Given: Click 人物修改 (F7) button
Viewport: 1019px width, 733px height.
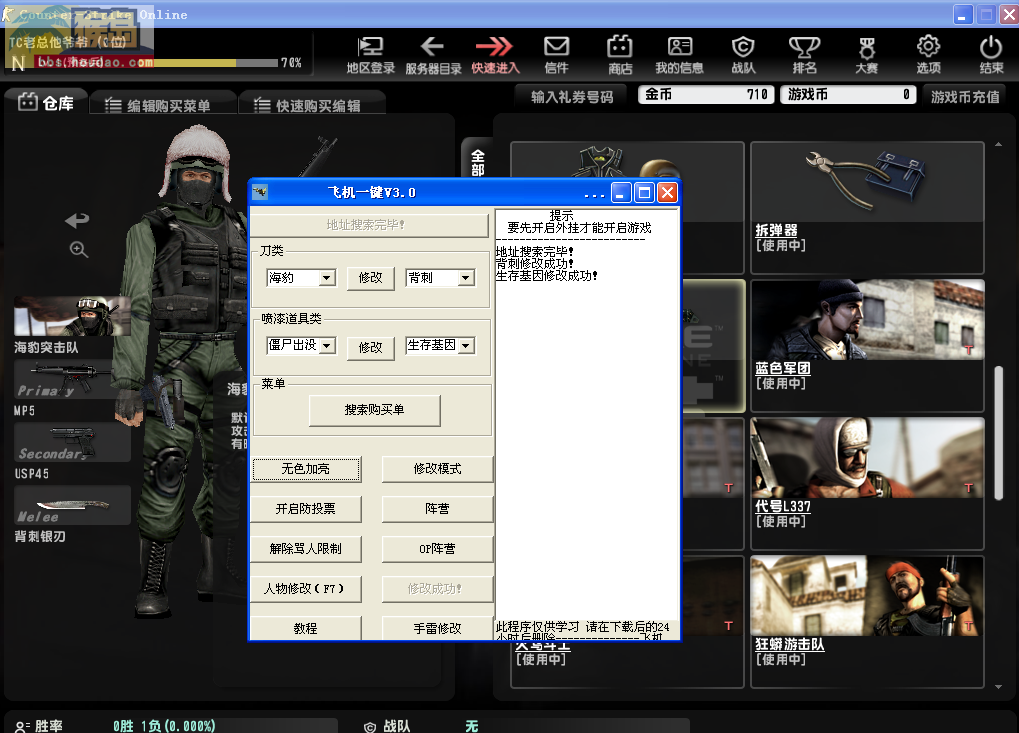Looking at the screenshot, I should point(305,589).
